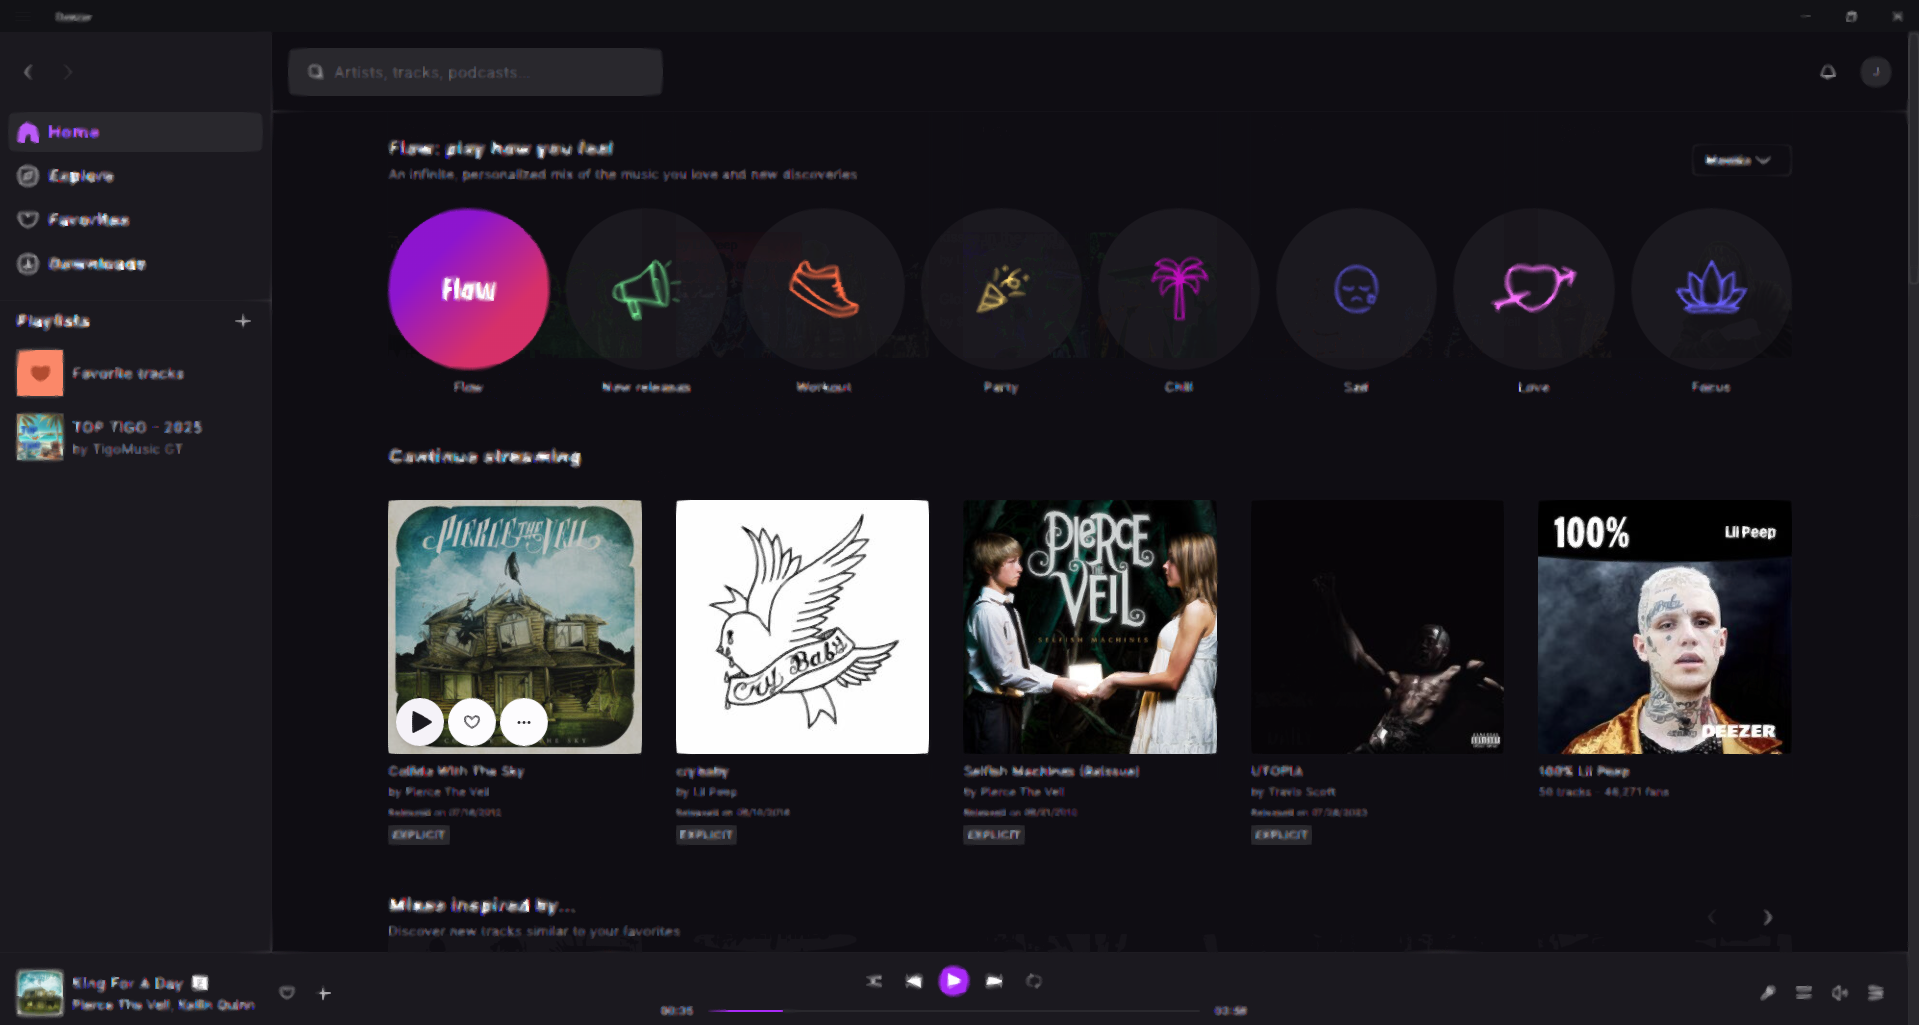Open the notifications bell

(1828, 72)
